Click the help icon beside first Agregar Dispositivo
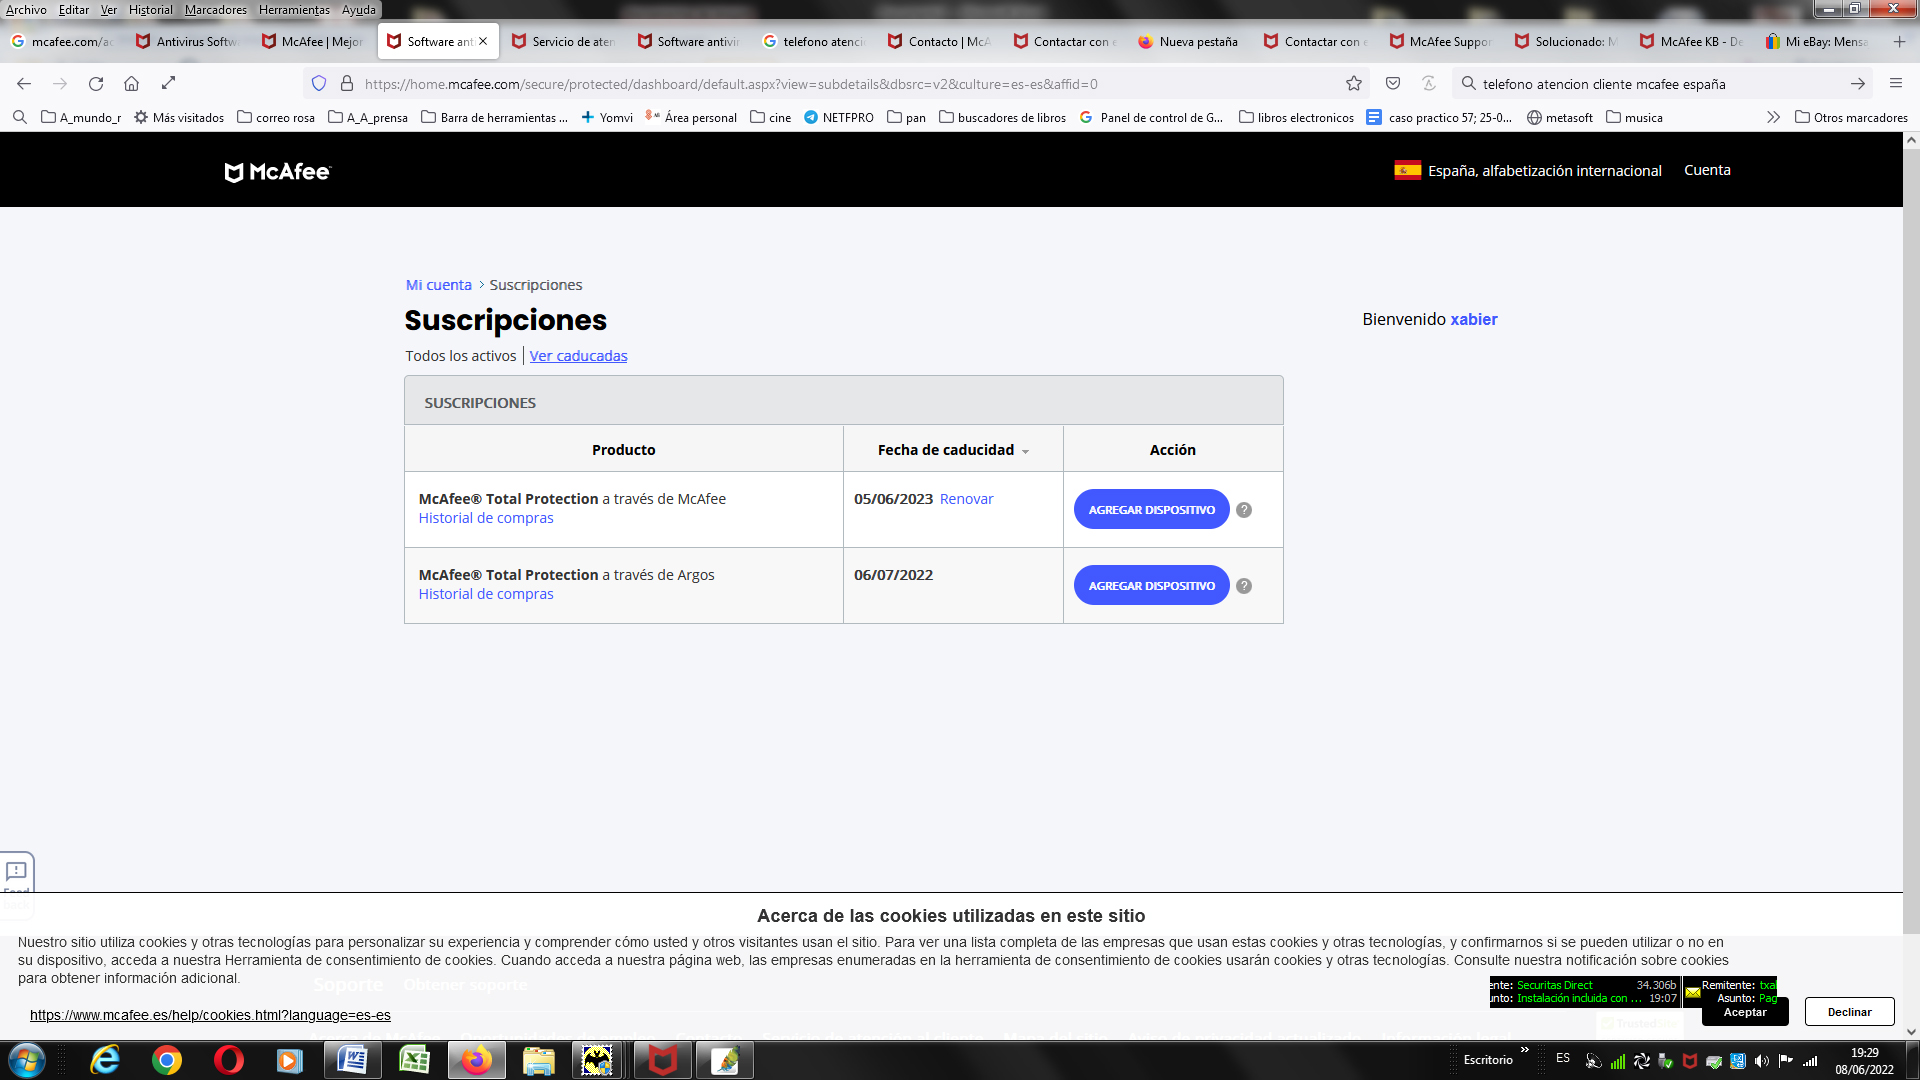The height and width of the screenshot is (1080, 1920). [x=1244, y=510]
